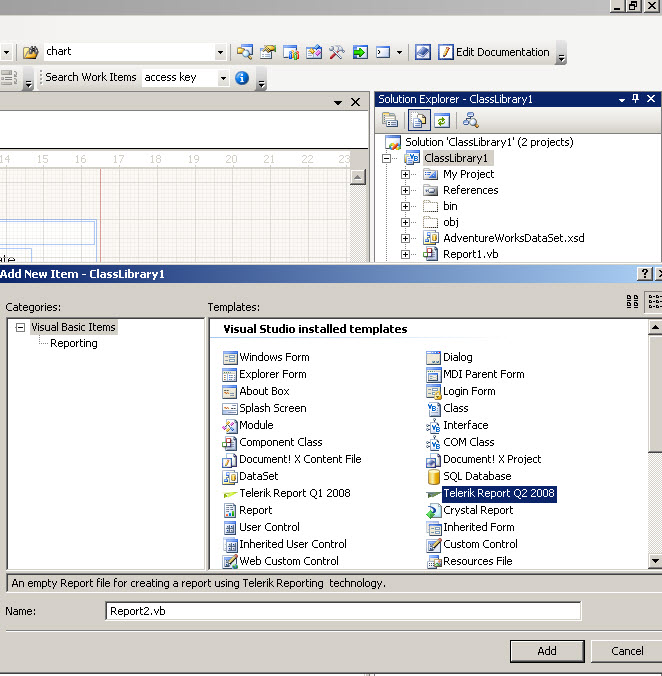Click View Class Diagram icon in Solution Explorer
Screen dimensions: 662x676
click(470, 120)
